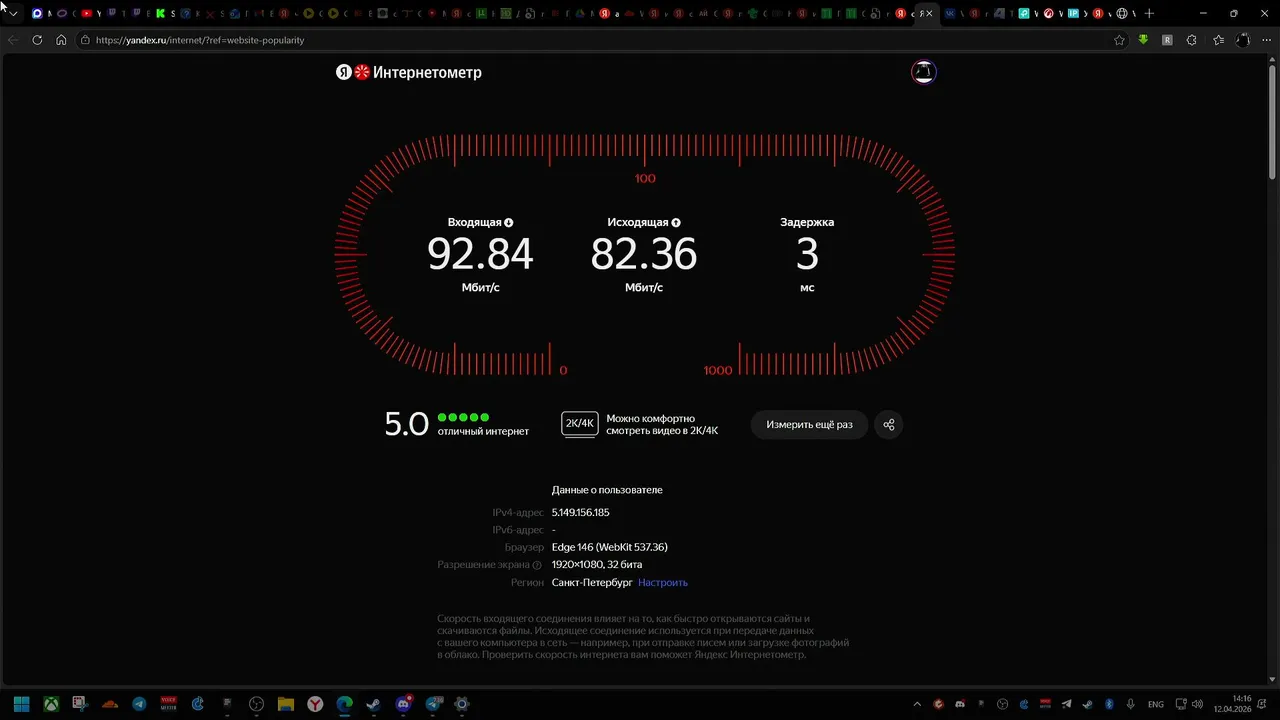Open the user profile avatar in the page header
Image resolution: width=1280 pixels, height=720 pixels.
[923, 72]
